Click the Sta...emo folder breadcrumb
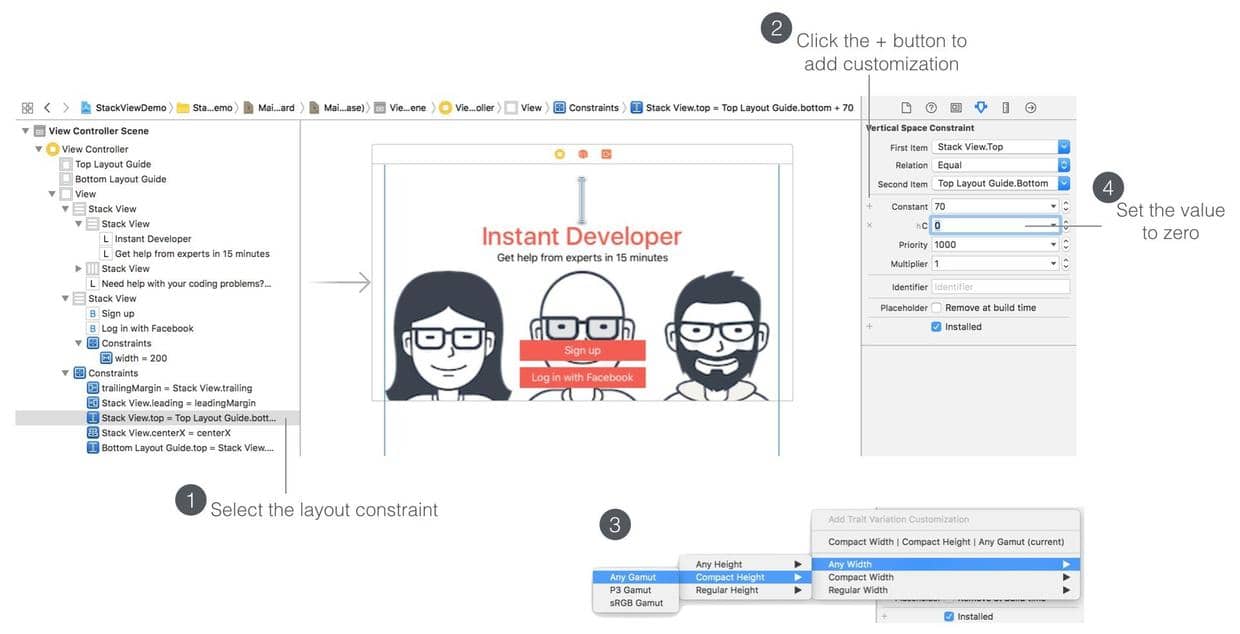This screenshot has width=1240, height=634. point(205,108)
